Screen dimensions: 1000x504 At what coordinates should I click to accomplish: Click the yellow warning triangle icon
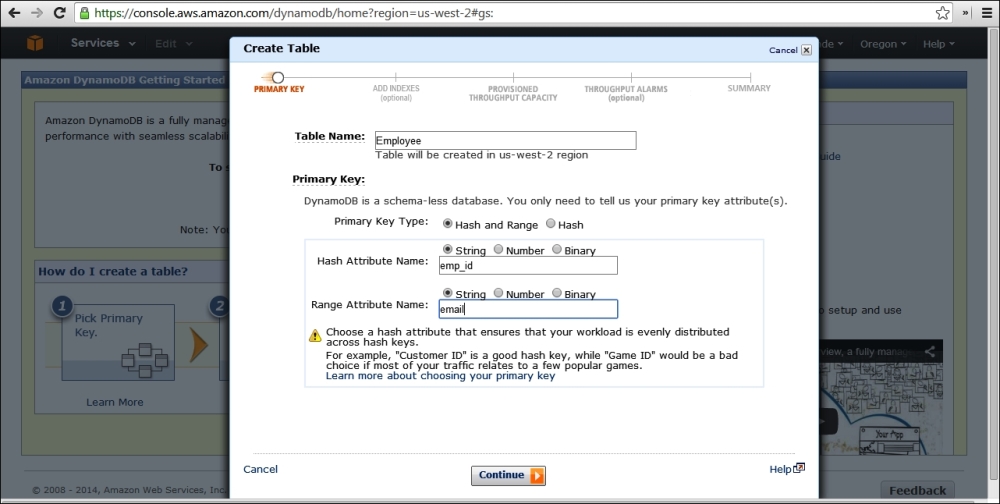pyautogui.click(x=314, y=335)
